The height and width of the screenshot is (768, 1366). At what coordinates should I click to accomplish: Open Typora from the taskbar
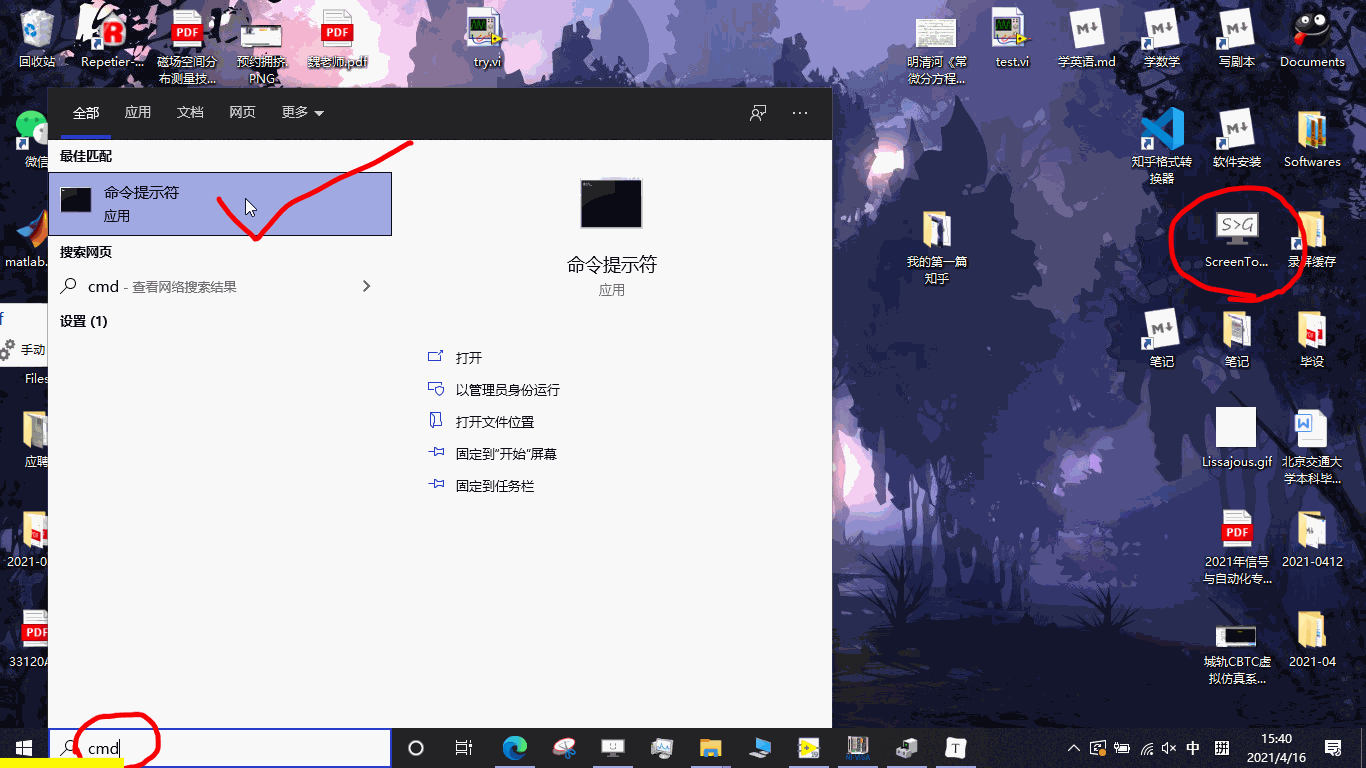point(955,747)
